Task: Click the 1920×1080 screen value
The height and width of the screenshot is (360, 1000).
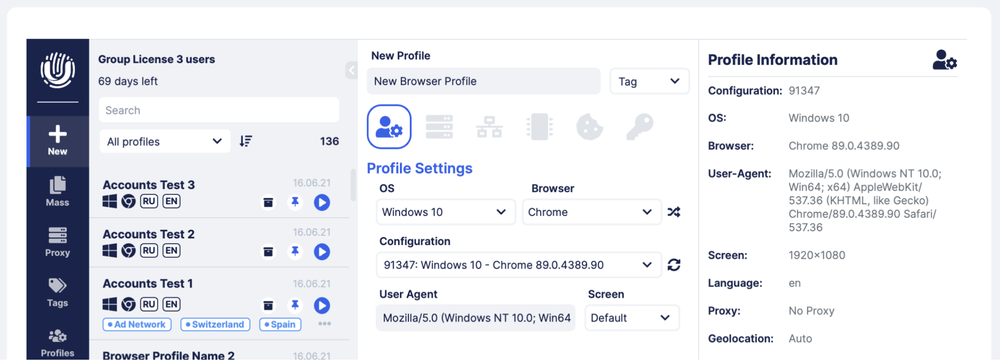Action: point(817,255)
